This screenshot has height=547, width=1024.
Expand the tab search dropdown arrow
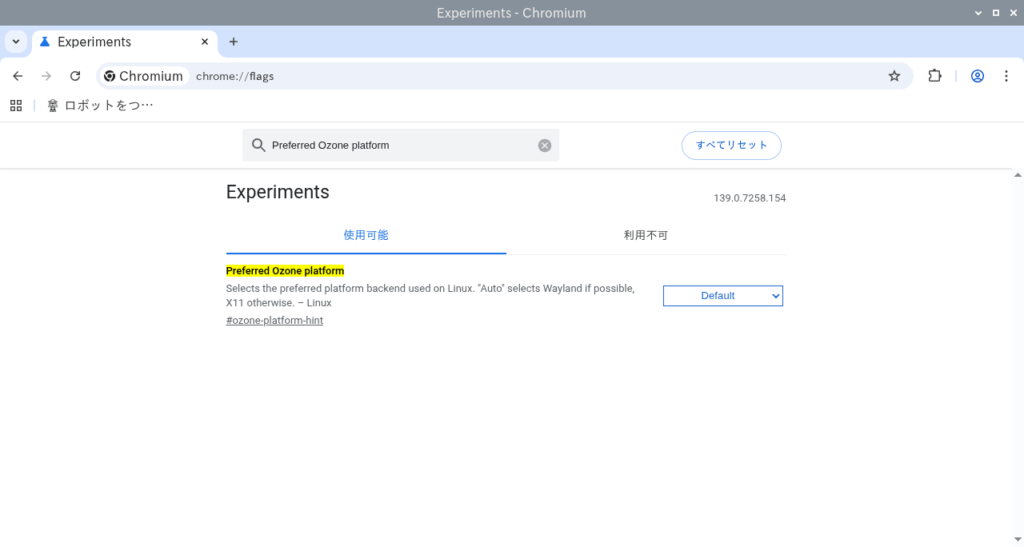tap(16, 42)
